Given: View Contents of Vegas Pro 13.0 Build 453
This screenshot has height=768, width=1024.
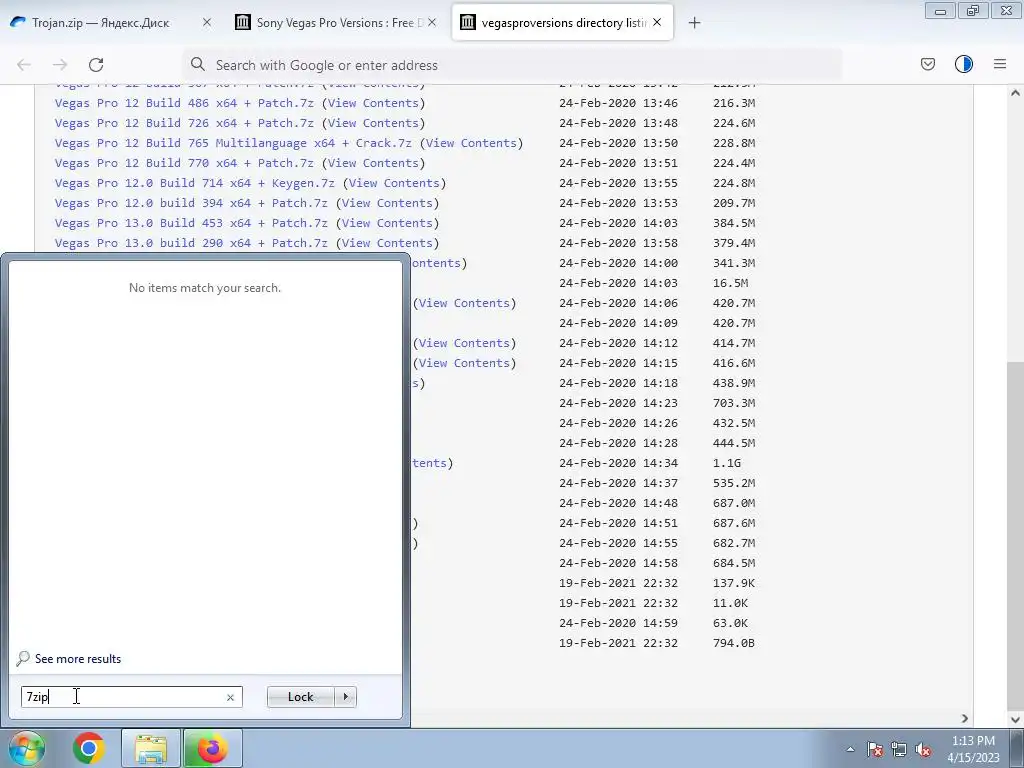Looking at the screenshot, I should [387, 223].
